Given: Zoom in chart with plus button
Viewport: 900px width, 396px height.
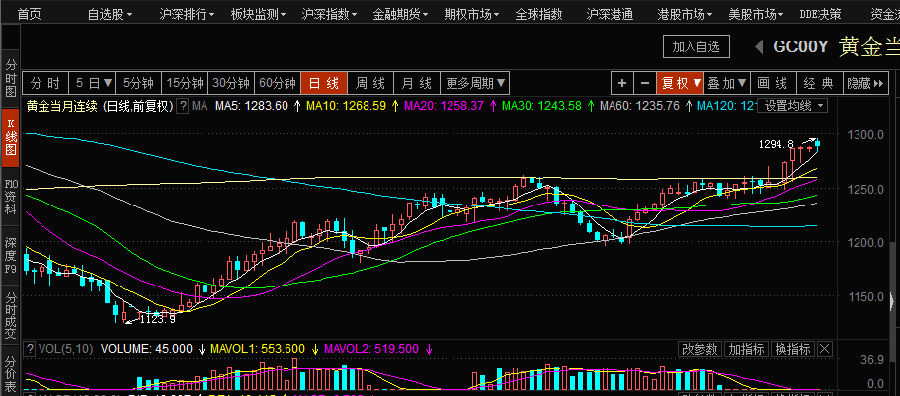Looking at the screenshot, I should 622,83.
